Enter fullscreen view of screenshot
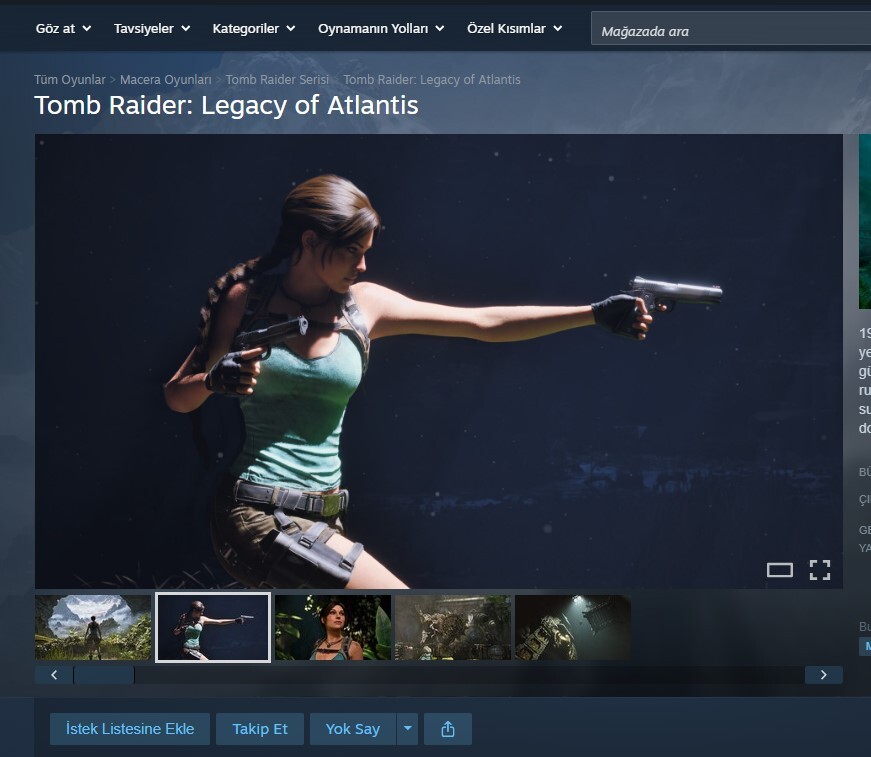 (820, 570)
